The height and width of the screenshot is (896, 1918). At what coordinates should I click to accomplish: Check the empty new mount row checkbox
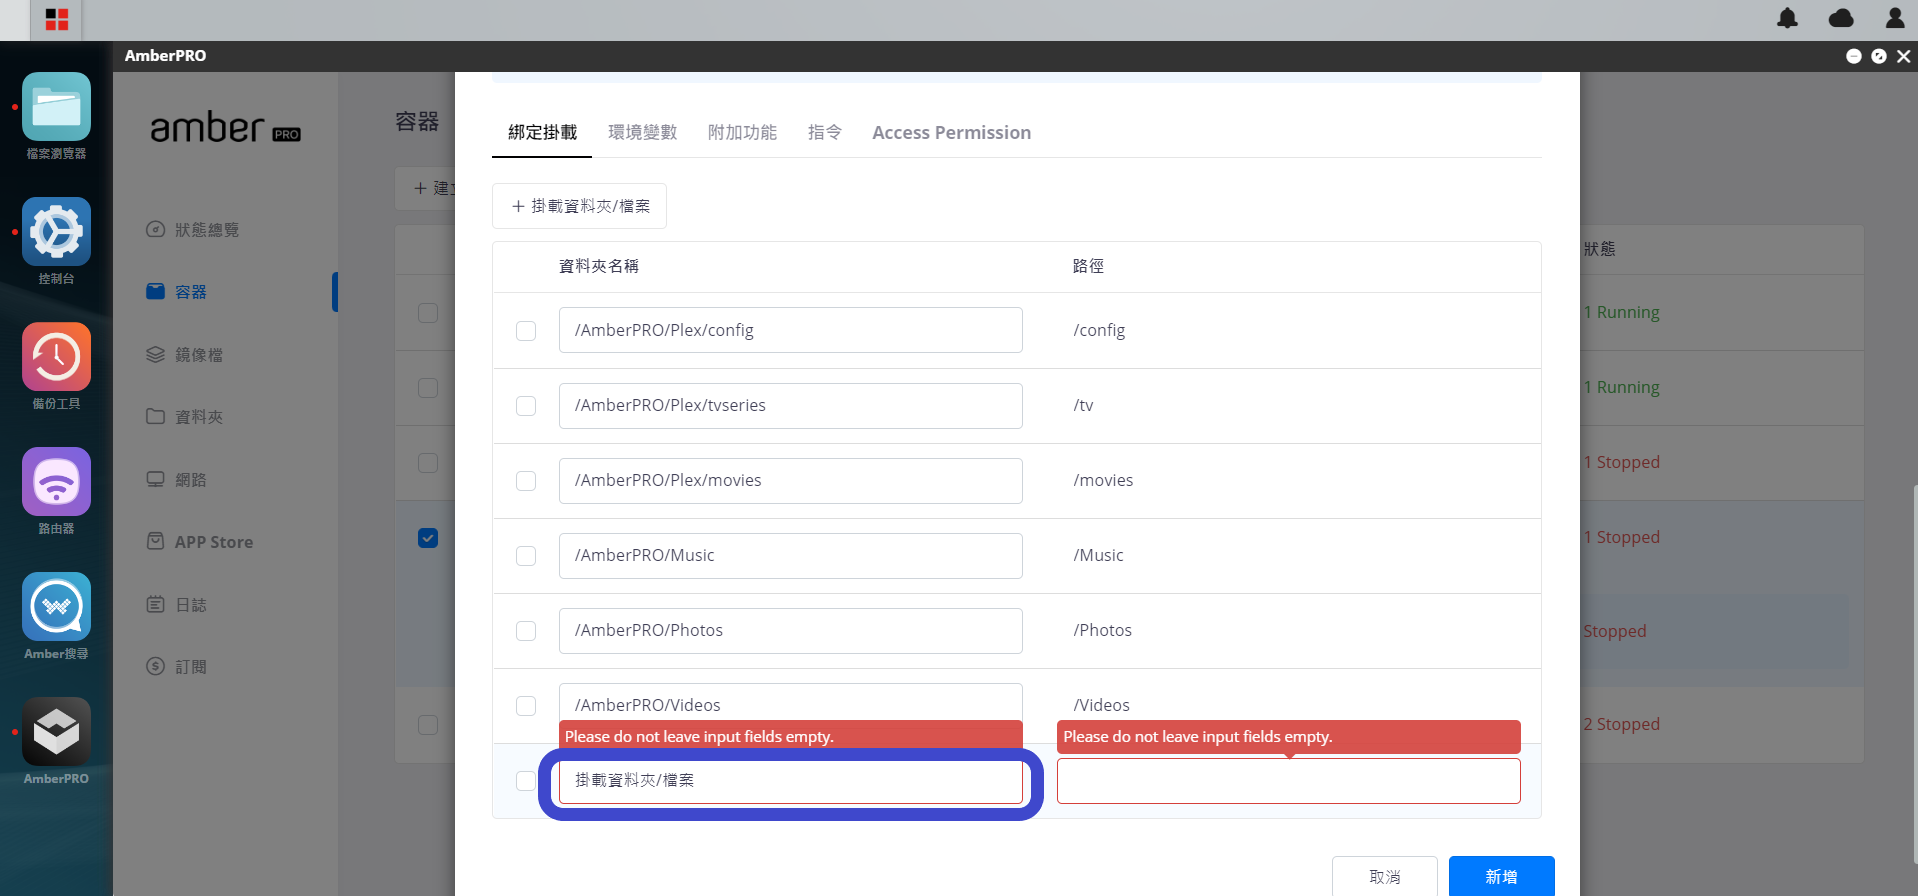pyautogui.click(x=526, y=781)
